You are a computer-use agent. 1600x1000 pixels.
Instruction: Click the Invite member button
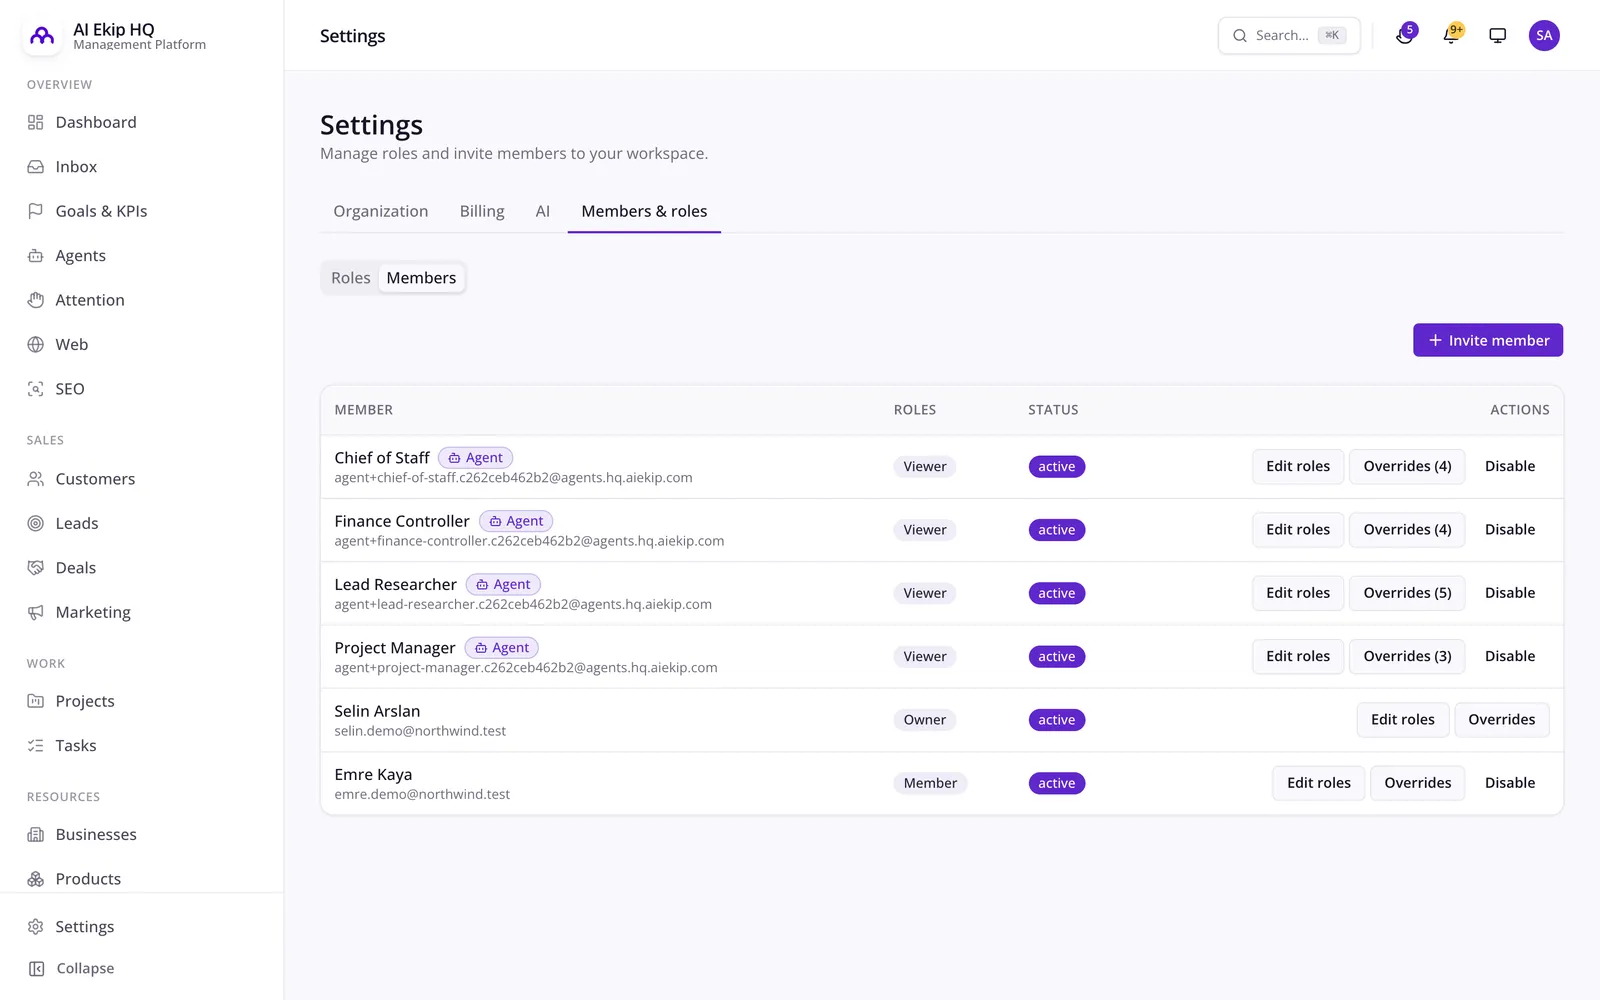1488,340
